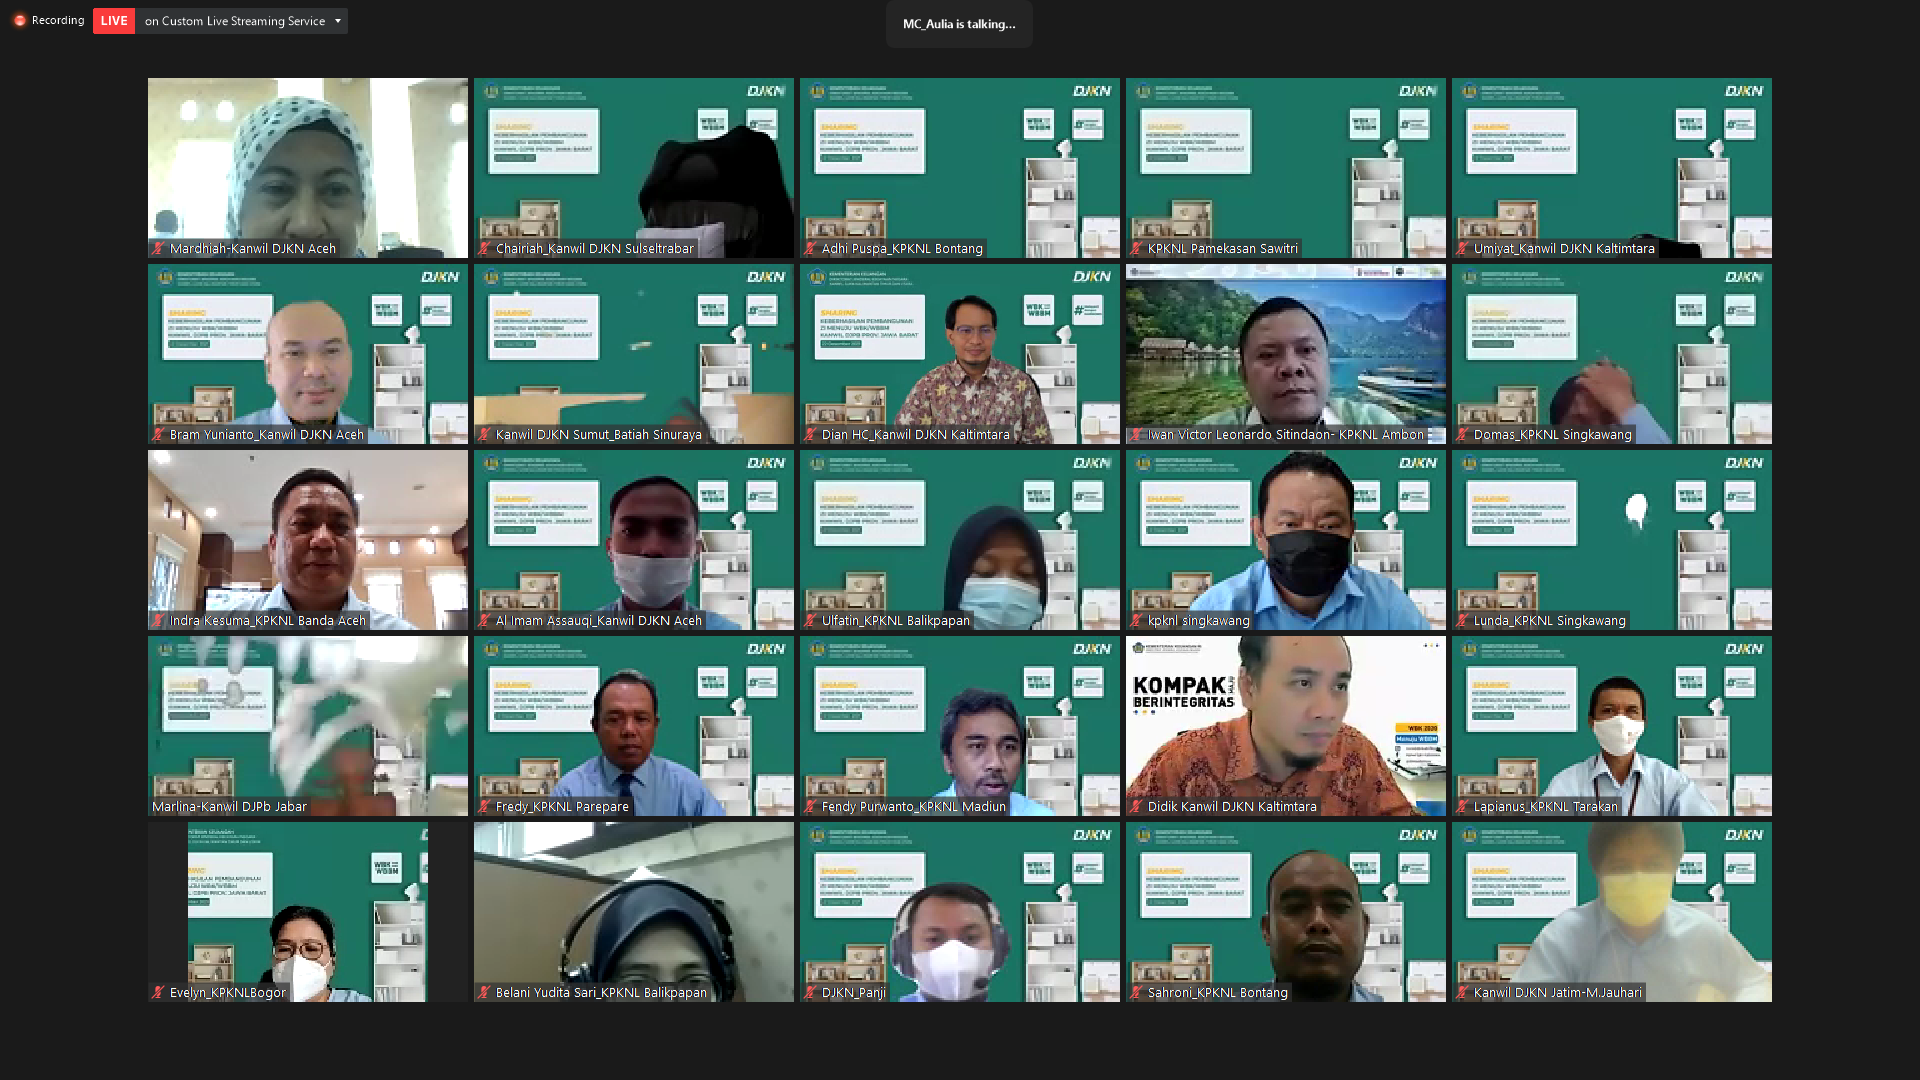1920x1080 pixels.
Task: Click muted mic icon of Sahroni_KPKNL Bontang
Action: (1136, 993)
